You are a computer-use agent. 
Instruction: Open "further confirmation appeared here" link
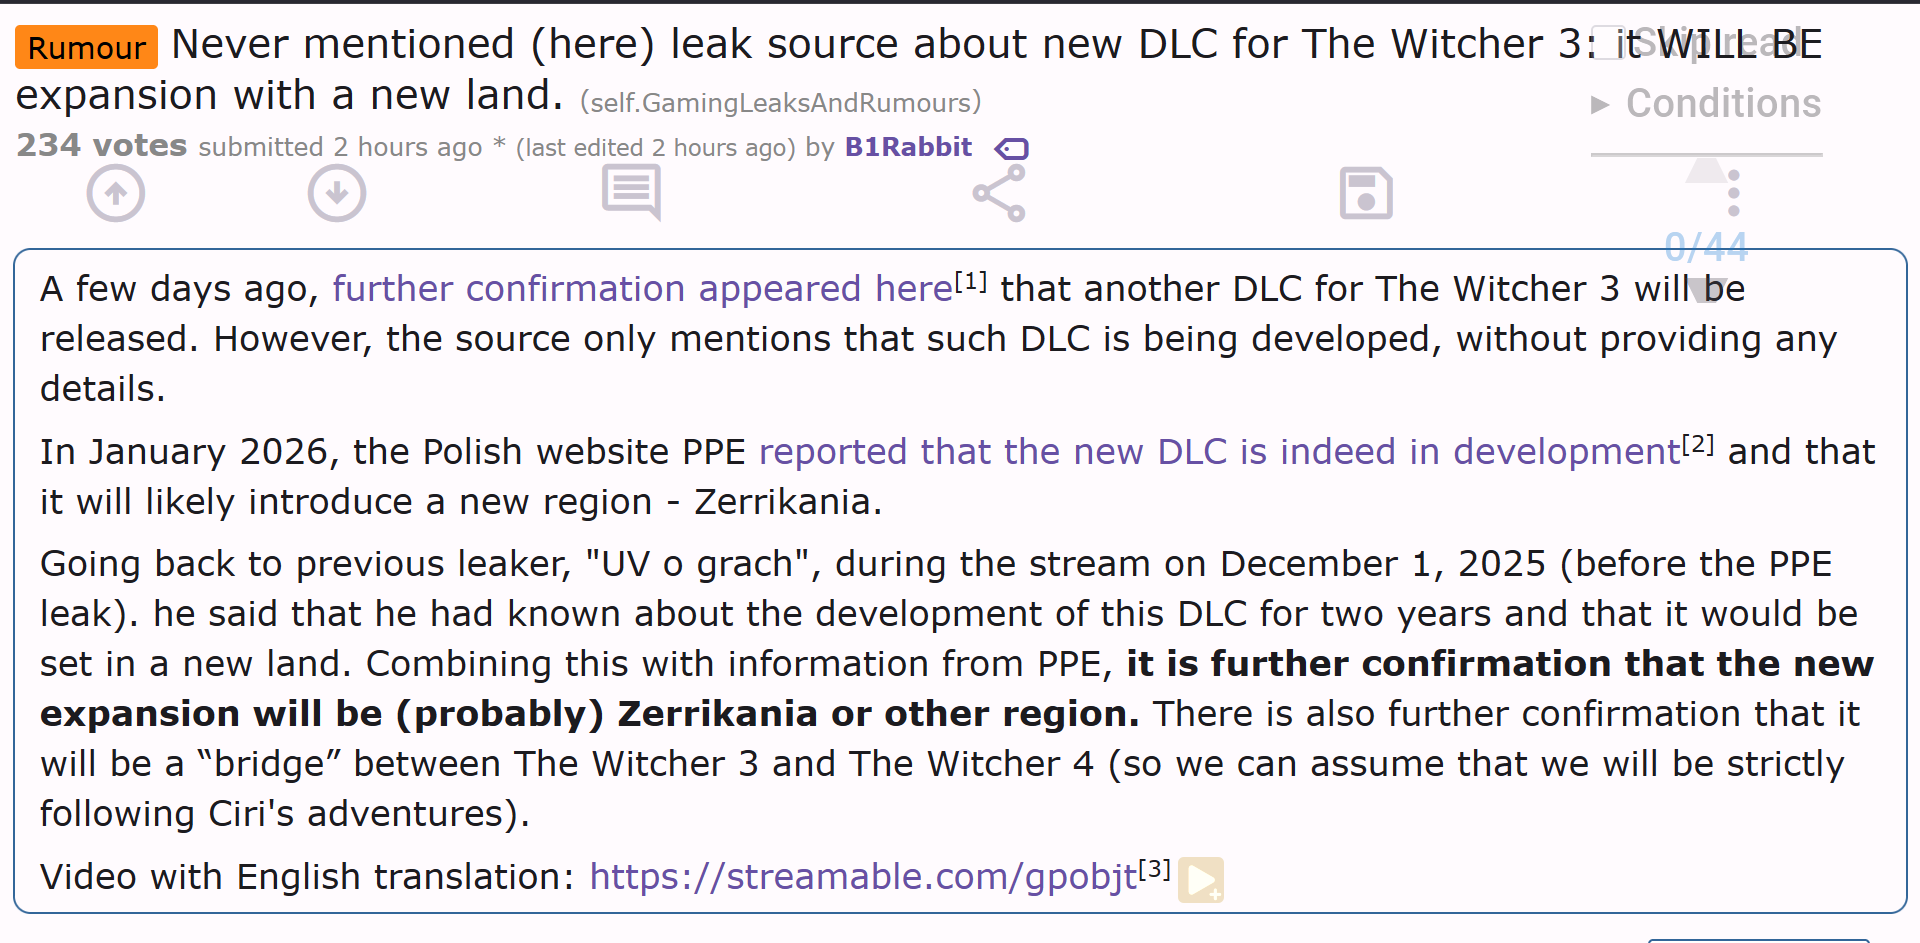[x=642, y=289]
